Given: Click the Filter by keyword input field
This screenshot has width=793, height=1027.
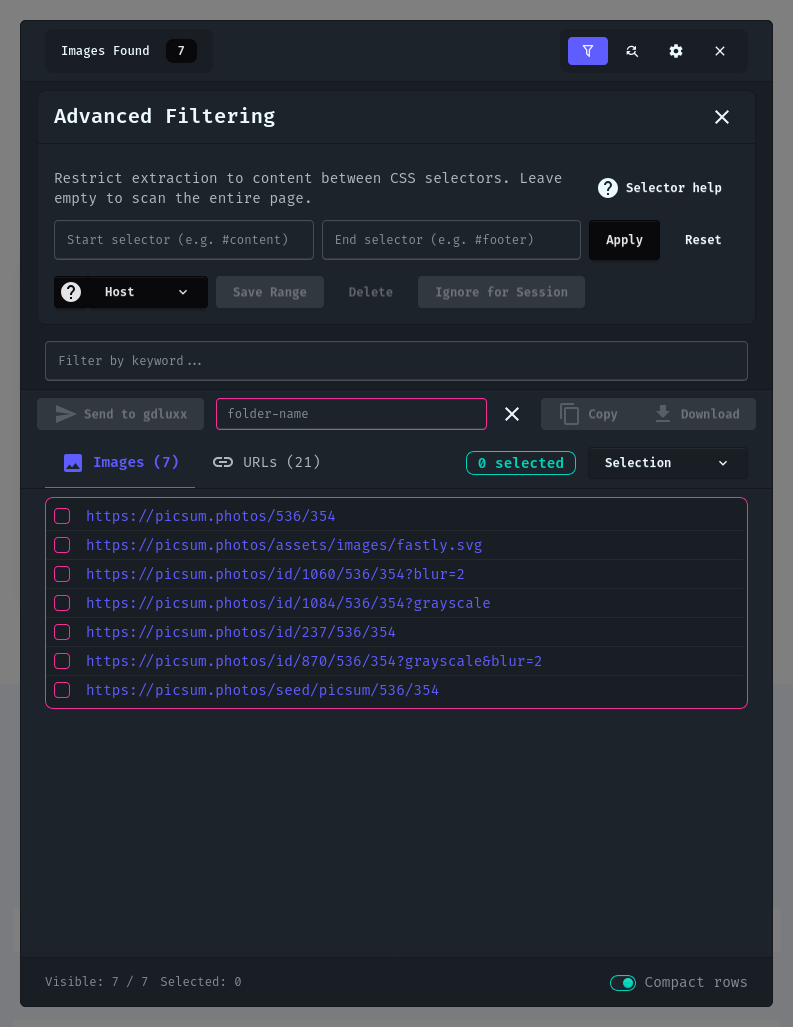Looking at the screenshot, I should tap(396, 361).
